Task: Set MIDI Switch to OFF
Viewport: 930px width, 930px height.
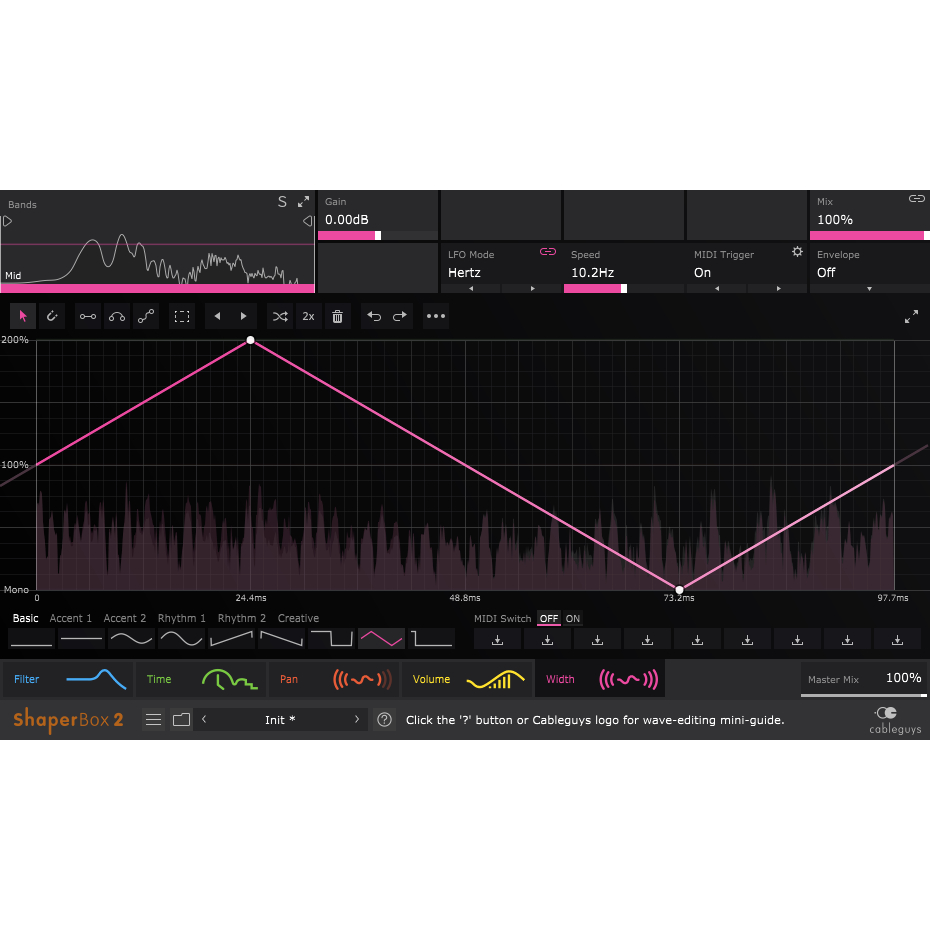Action: [549, 619]
